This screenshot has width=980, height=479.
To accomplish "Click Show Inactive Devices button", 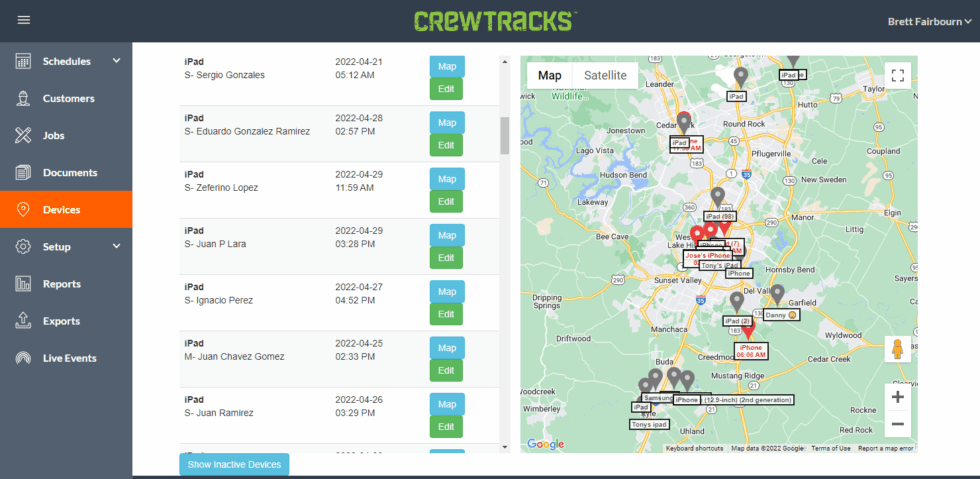I will pos(234,464).
